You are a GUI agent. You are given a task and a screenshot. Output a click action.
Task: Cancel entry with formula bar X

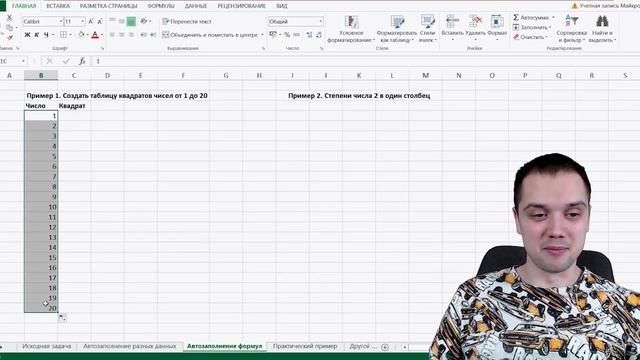(x=49, y=61)
